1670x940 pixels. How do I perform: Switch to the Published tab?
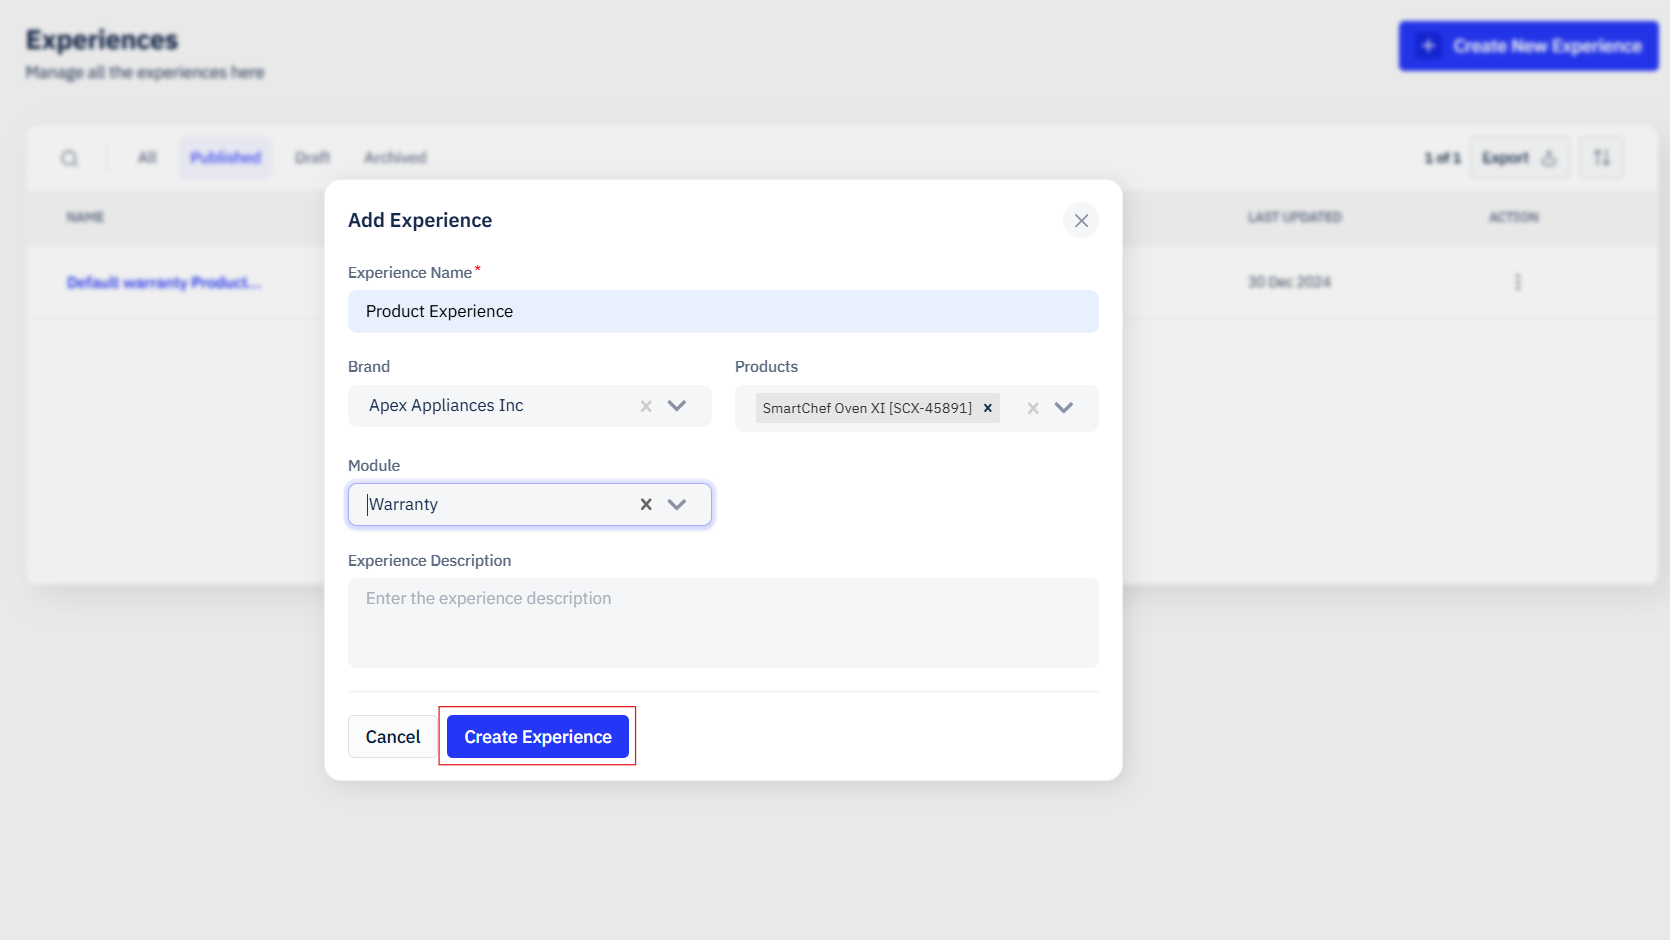(x=226, y=157)
